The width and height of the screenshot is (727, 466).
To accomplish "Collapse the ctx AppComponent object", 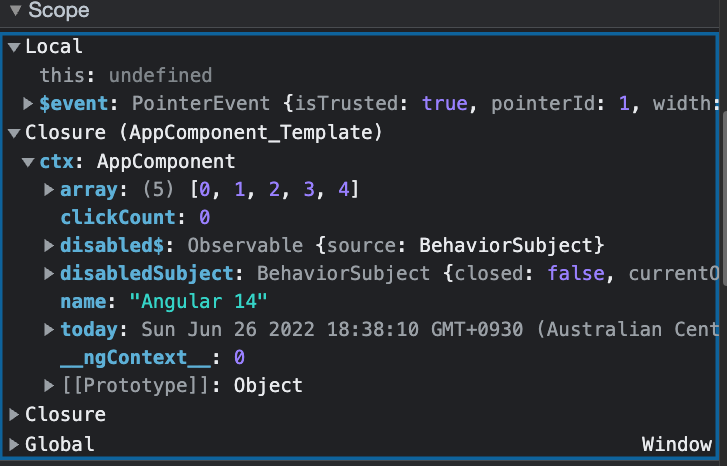I will 28,161.
